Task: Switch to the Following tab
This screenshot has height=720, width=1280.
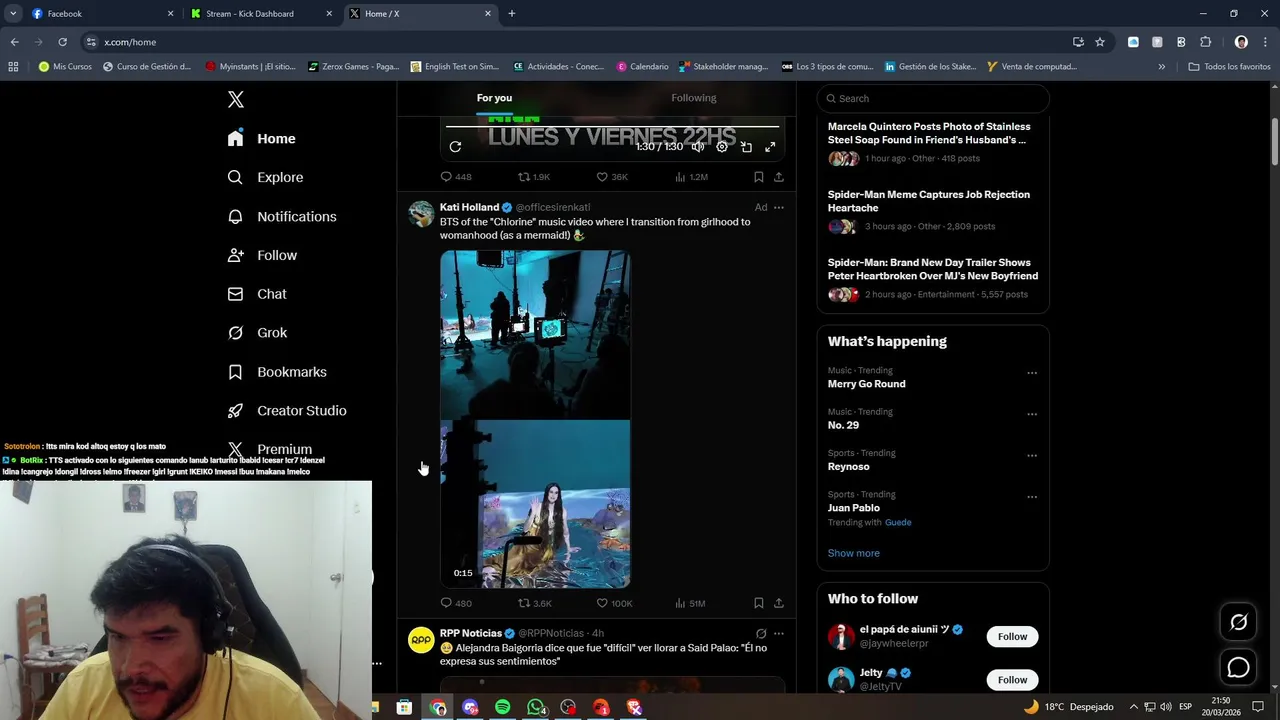Action: click(694, 98)
